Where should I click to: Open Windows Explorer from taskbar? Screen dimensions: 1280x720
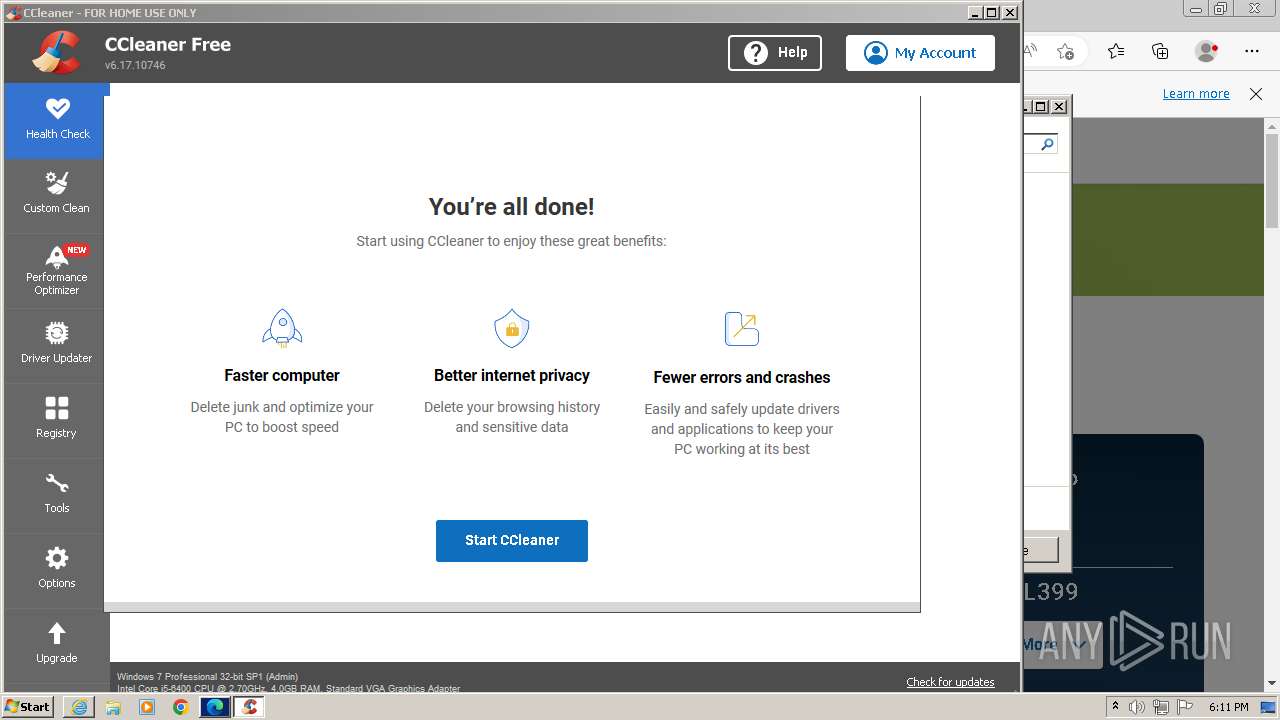click(x=113, y=707)
